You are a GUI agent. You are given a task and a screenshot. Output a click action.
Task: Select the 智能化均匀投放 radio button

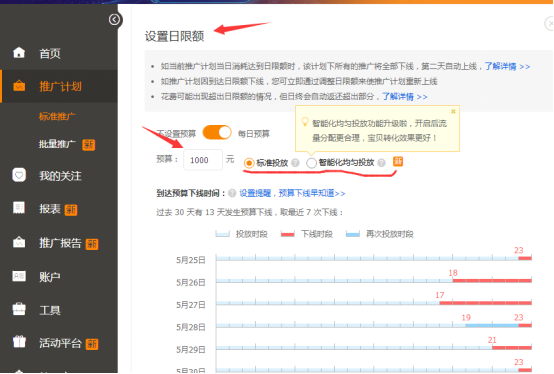(x=311, y=163)
